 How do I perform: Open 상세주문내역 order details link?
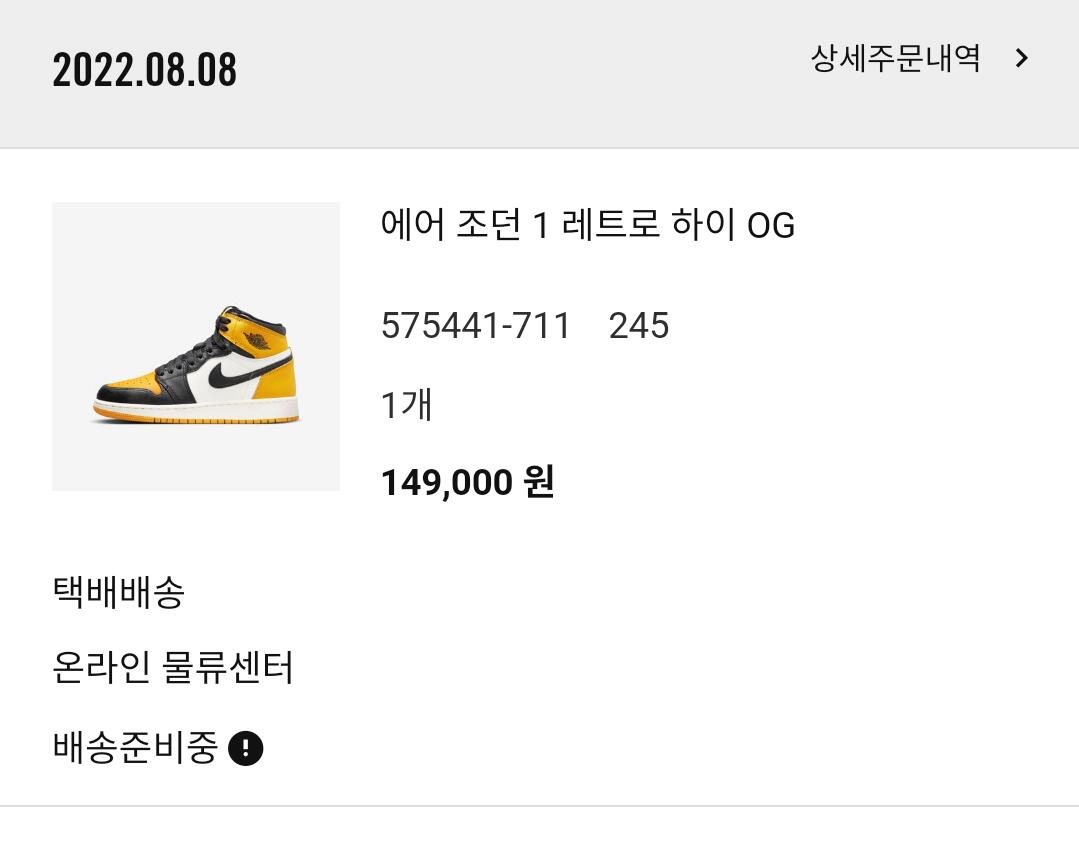[895, 58]
